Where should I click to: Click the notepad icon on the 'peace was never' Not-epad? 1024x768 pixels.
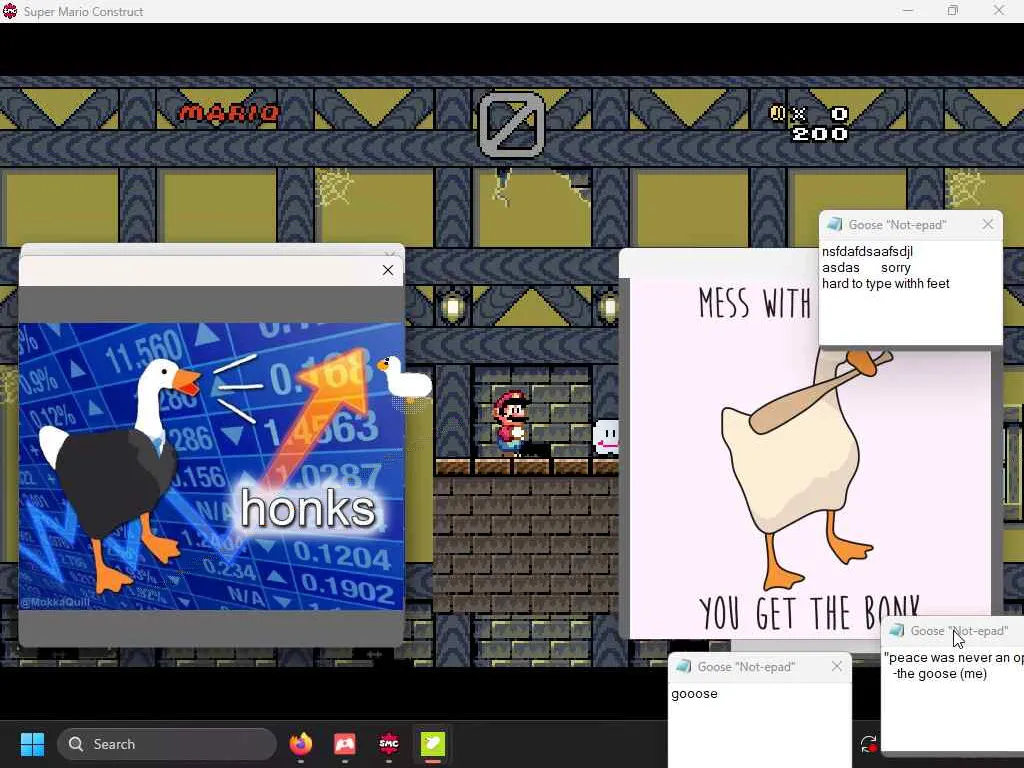coord(897,630)
